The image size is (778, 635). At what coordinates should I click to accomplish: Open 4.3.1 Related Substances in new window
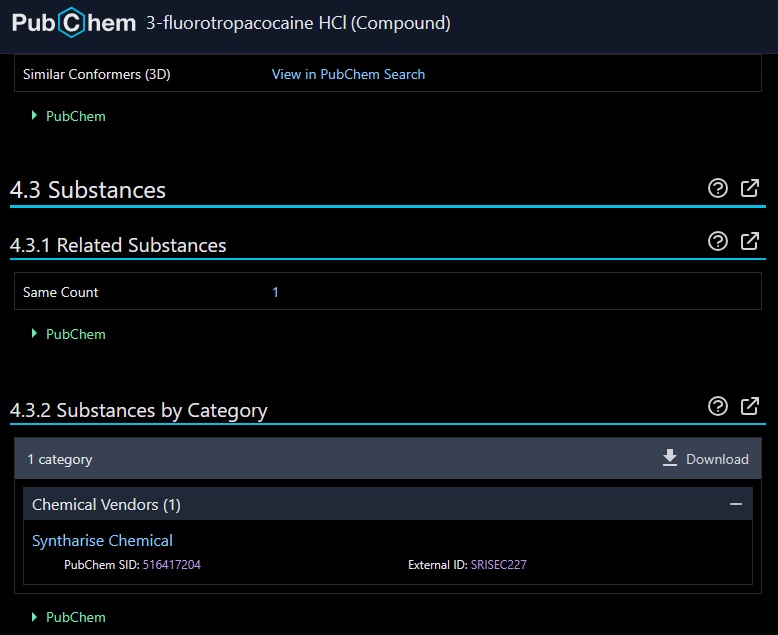click(750, 241)
